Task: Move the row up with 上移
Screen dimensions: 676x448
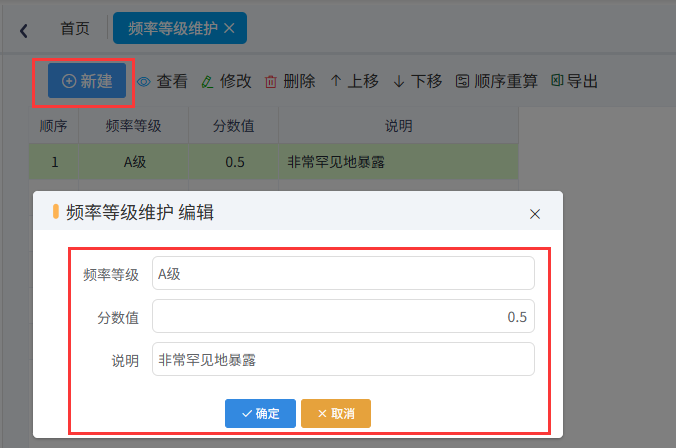Action: [x=354, y=81]
